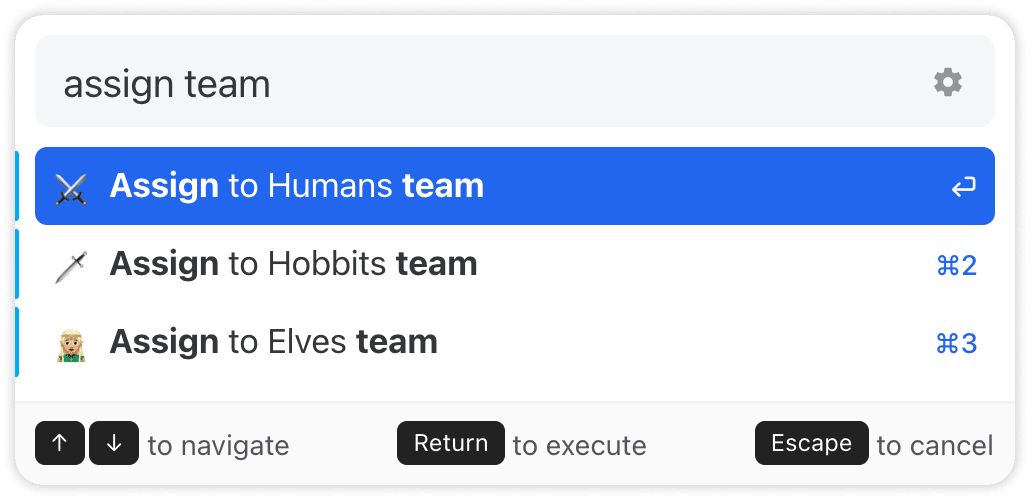The width and height of the screenshot is (1030, 500).
Task: Click the down arrow key icon
Action: [114, 444]
